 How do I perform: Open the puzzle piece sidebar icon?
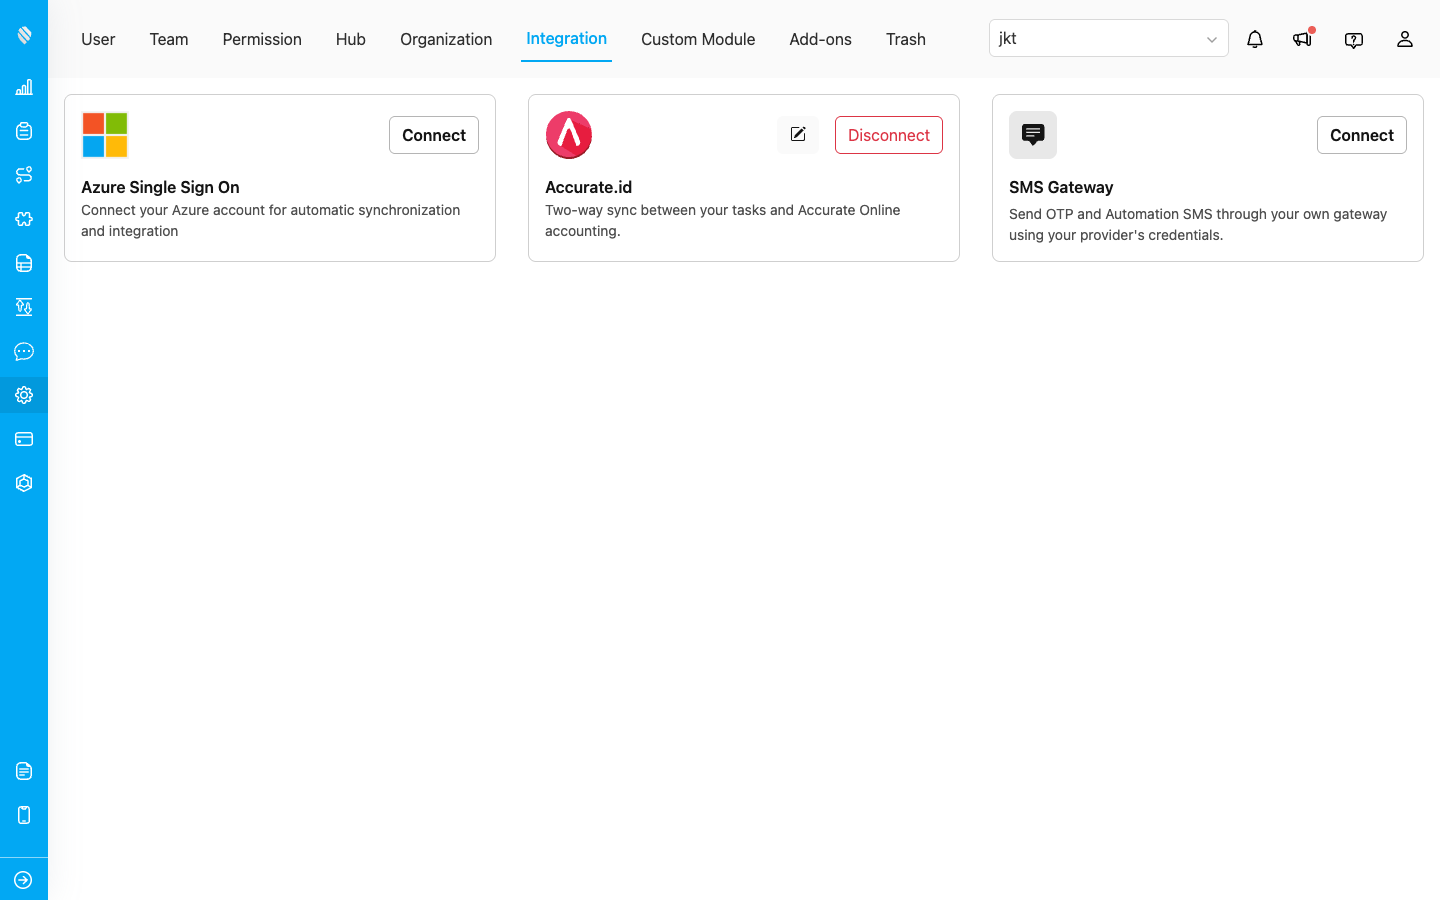[x=24, y=219]
